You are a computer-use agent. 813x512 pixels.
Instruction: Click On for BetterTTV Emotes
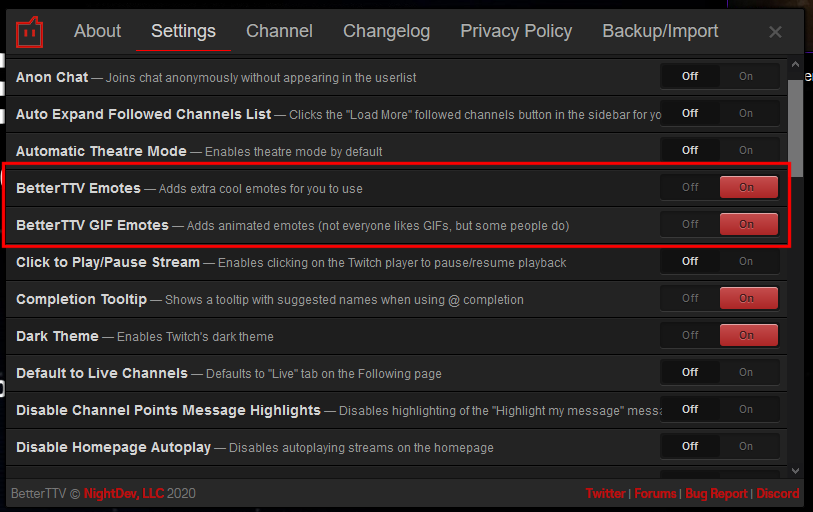click(x=749, y=187)
